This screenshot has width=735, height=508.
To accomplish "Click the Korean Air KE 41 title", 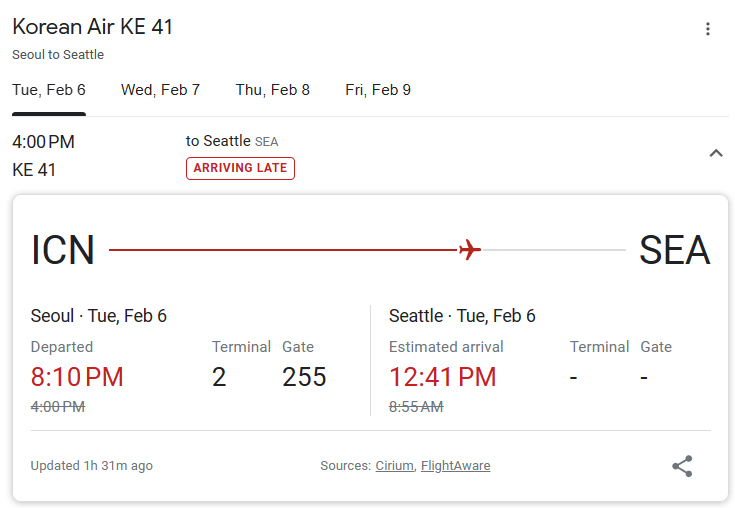I will click(93, 26).
